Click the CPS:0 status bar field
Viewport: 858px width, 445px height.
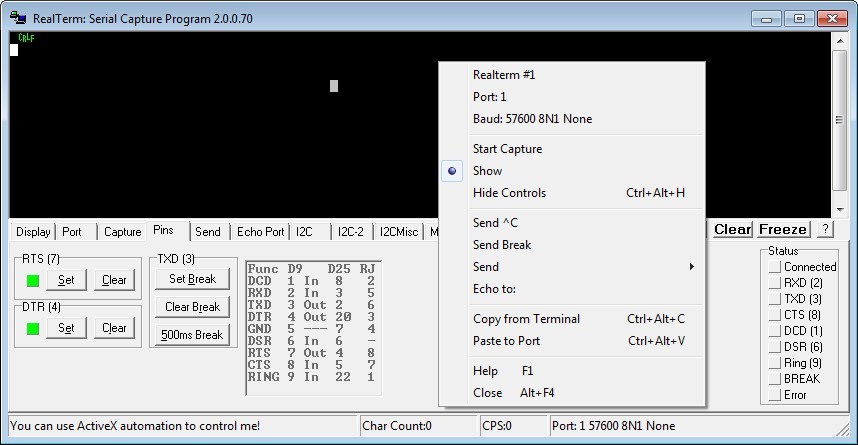(513, 426)
